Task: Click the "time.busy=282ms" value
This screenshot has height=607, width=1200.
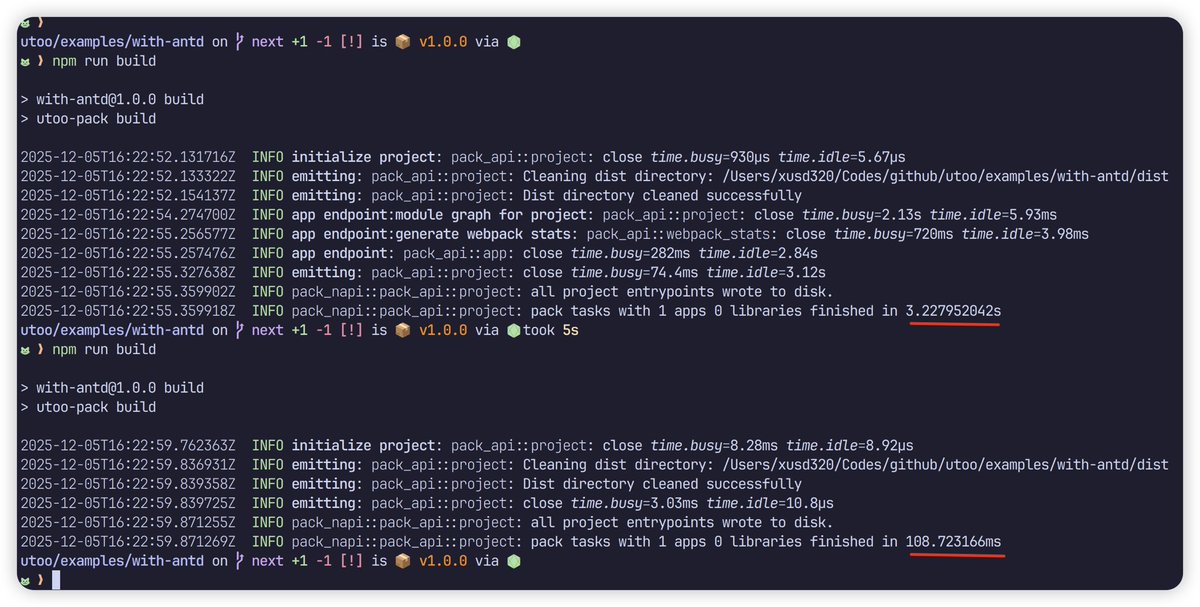Action: click(x=630, y=253)
